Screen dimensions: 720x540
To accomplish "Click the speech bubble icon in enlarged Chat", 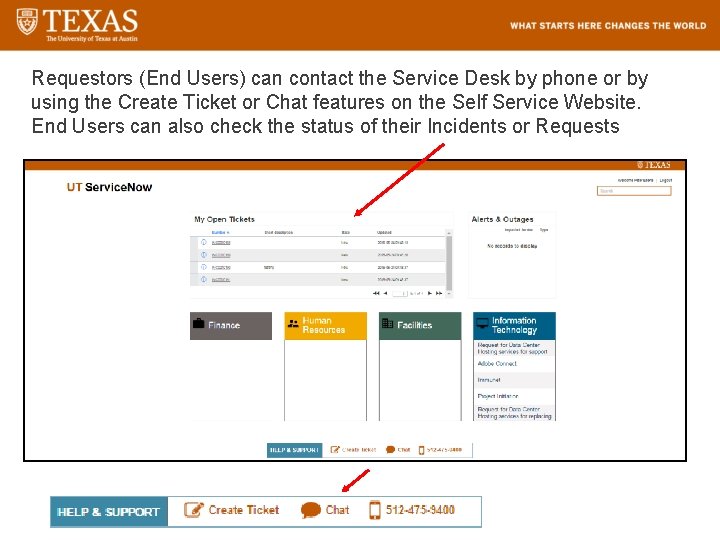I will click(310, 510).
